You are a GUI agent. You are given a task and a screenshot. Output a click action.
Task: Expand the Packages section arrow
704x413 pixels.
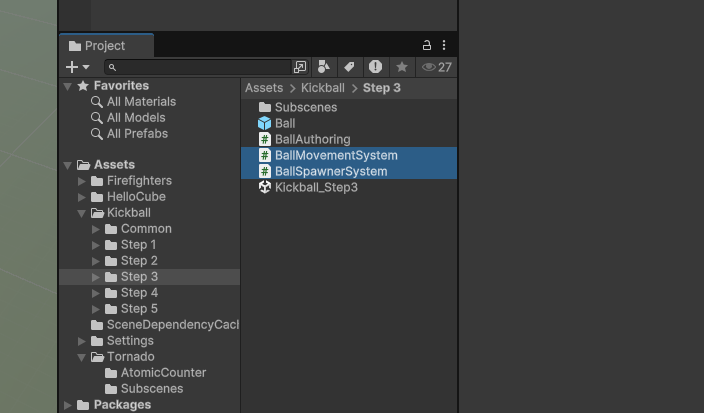(68, 405)
